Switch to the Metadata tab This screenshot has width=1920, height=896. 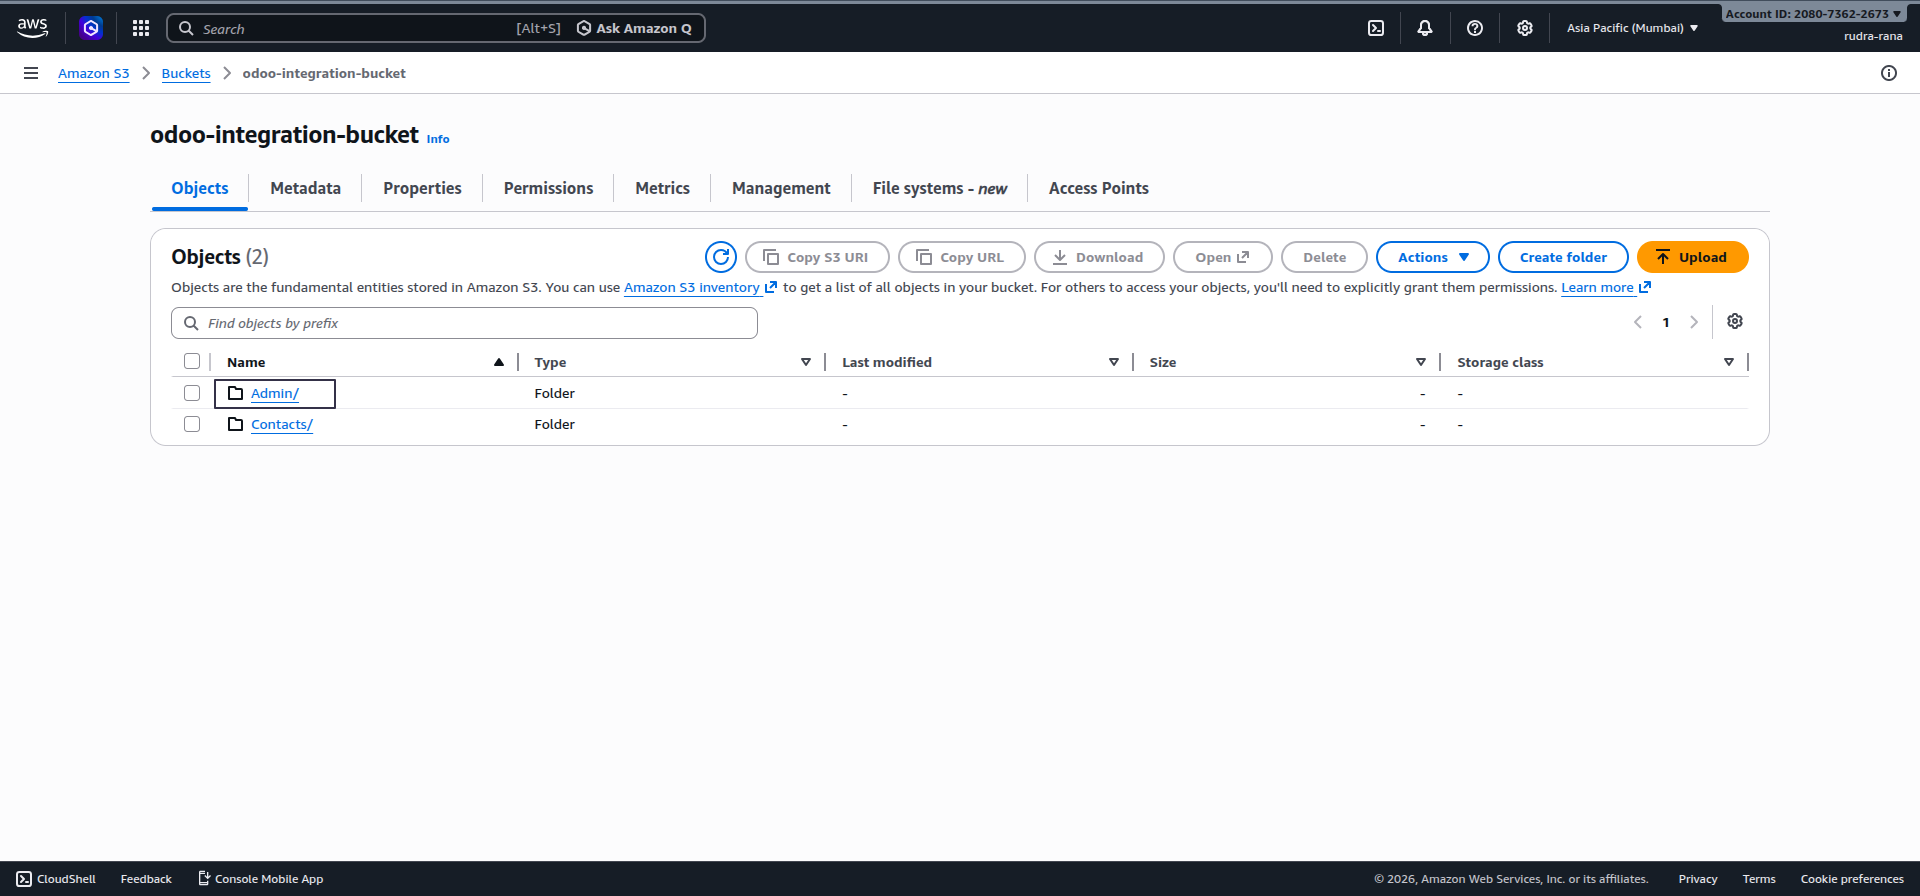click(305, 188)
